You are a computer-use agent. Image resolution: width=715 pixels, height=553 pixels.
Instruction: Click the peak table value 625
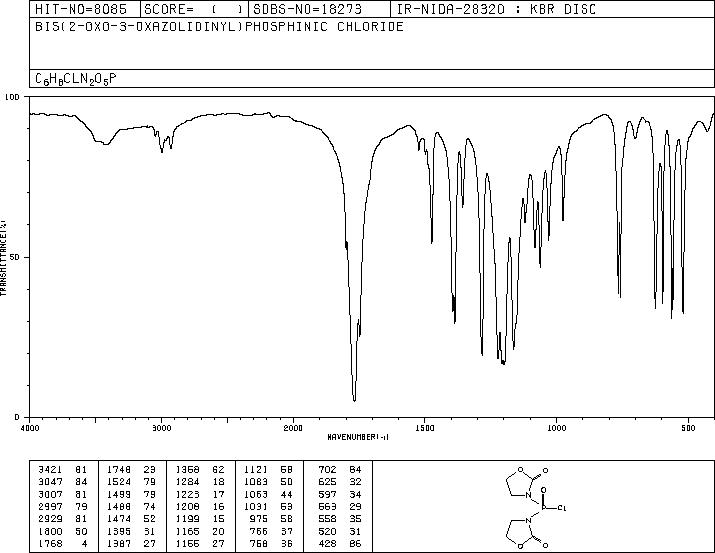point(327,482)
